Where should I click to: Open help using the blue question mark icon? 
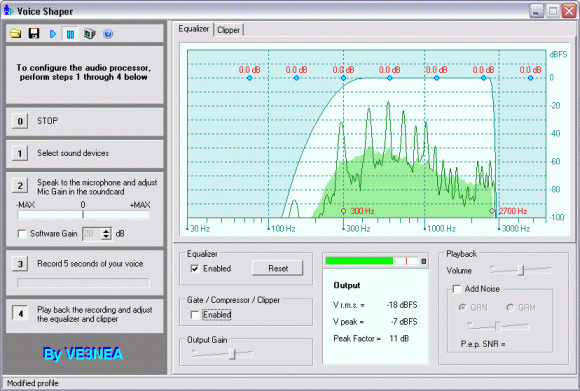(108, 34)
